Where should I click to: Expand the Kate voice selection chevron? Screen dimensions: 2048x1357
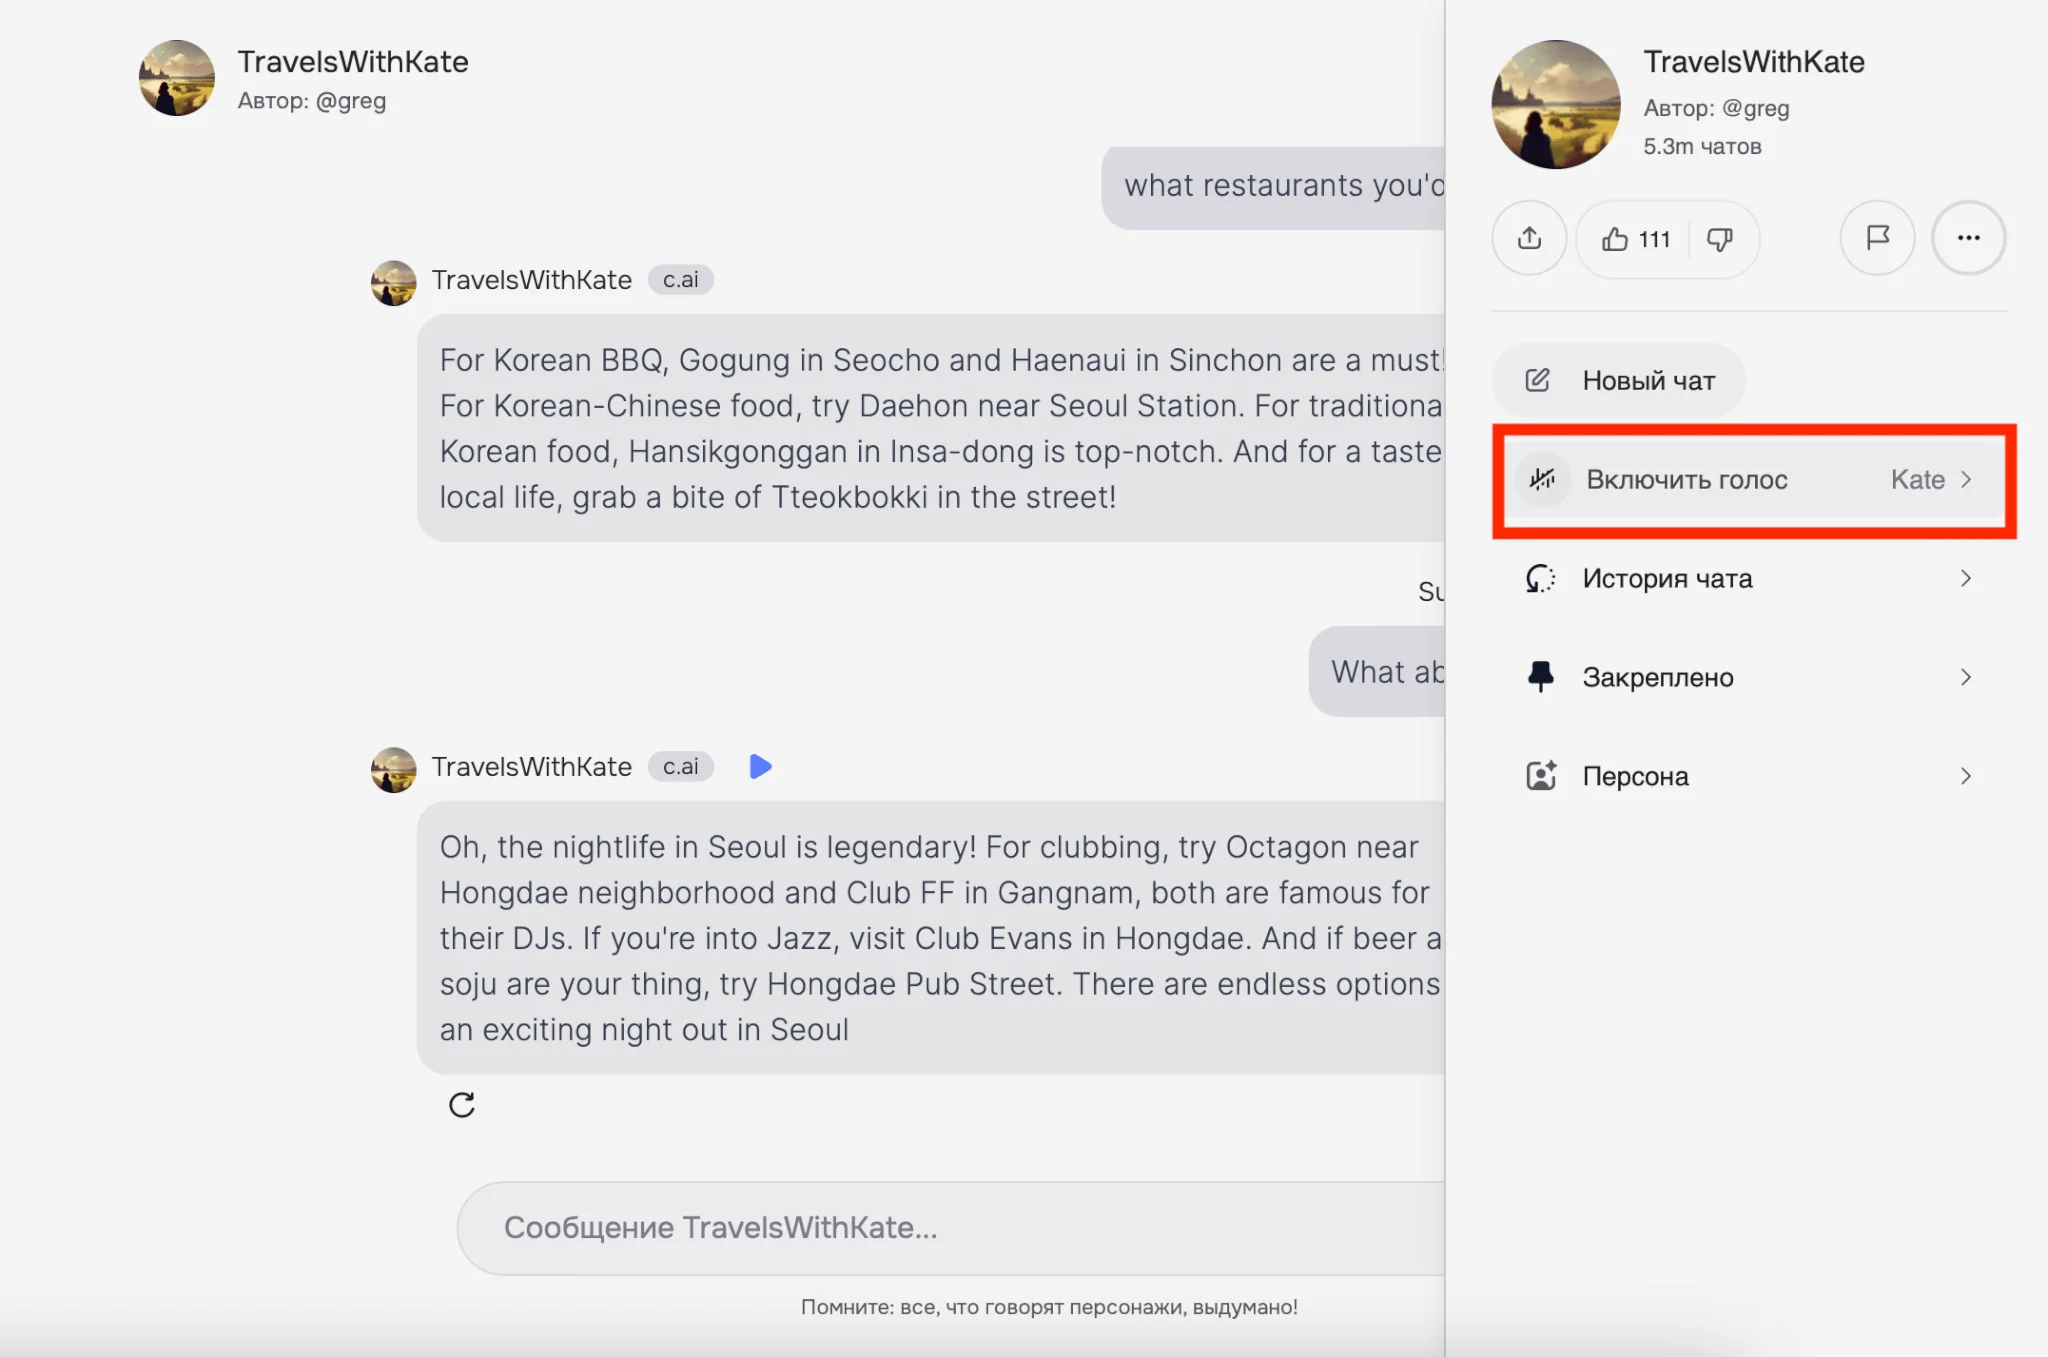pos(1966,479)
